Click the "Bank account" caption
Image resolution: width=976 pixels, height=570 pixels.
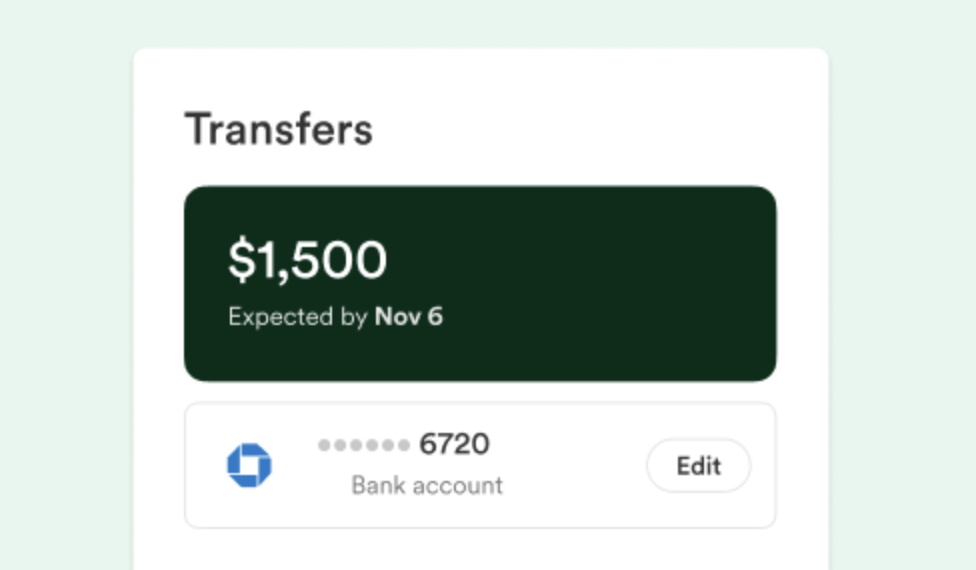[427, 487]
